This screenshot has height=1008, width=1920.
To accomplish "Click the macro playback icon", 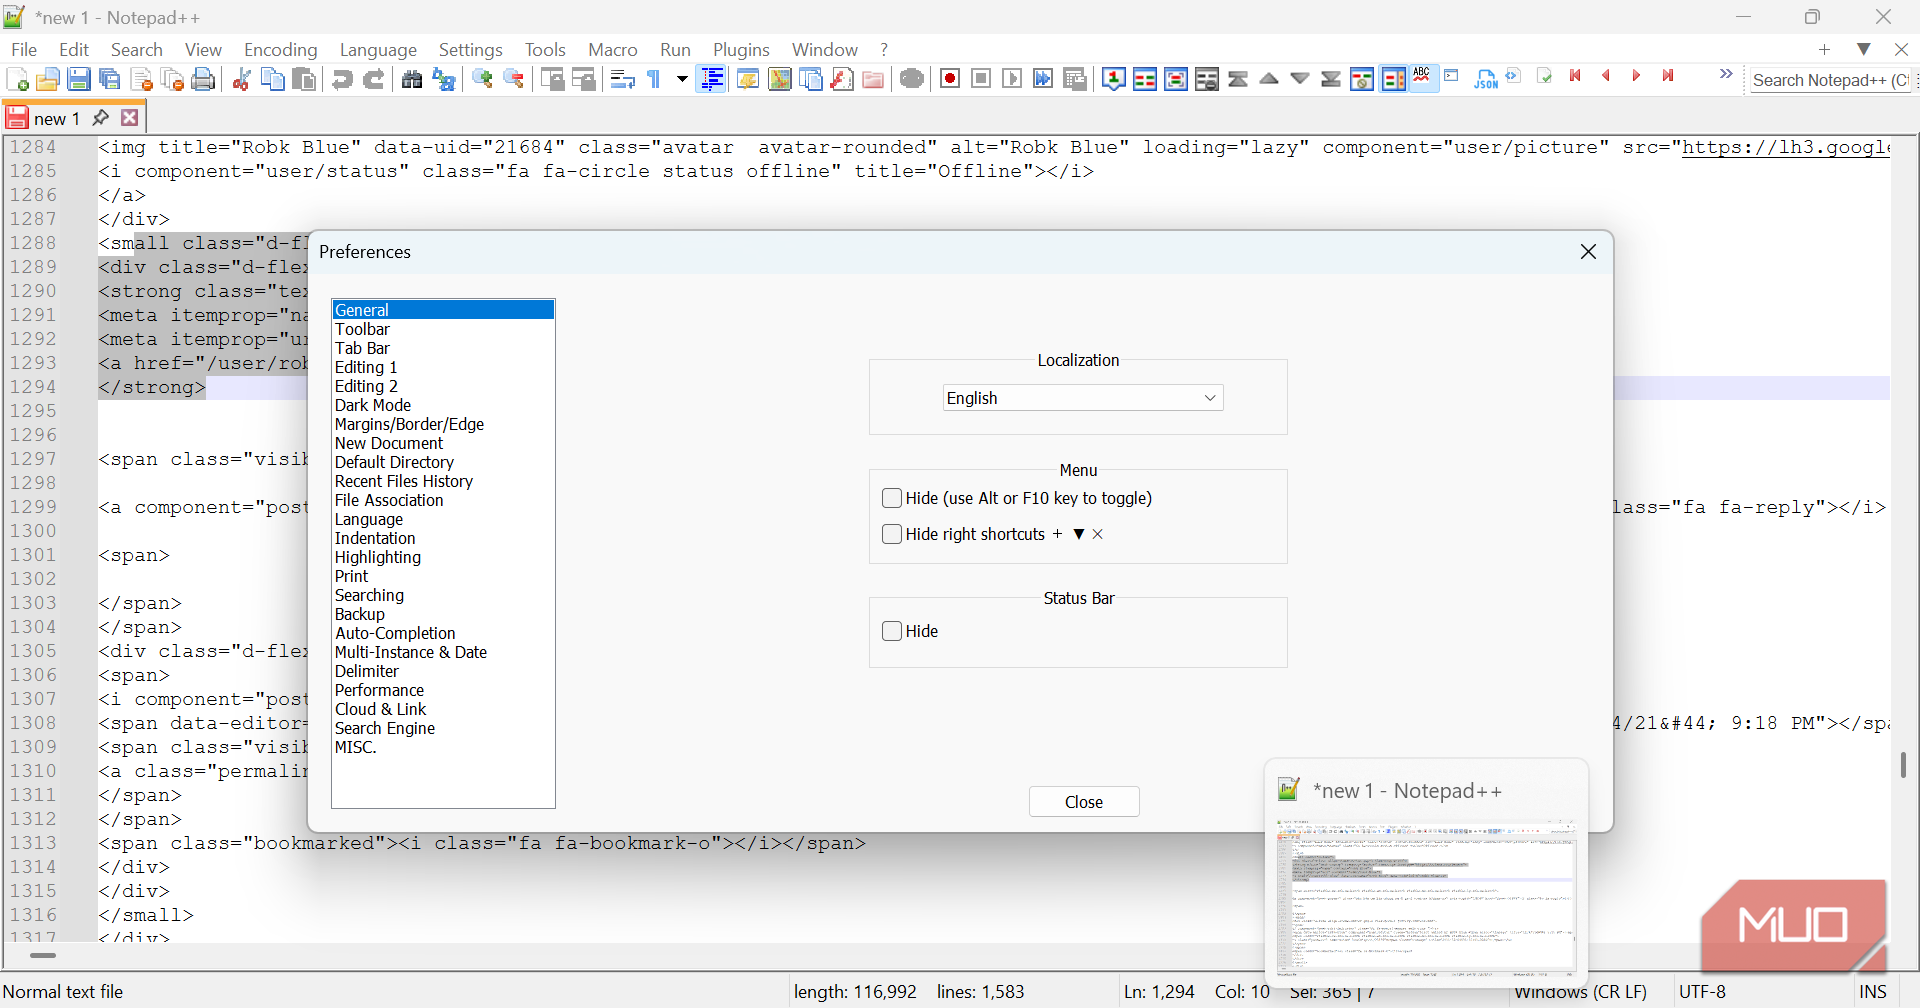I will pos(1012,79).
